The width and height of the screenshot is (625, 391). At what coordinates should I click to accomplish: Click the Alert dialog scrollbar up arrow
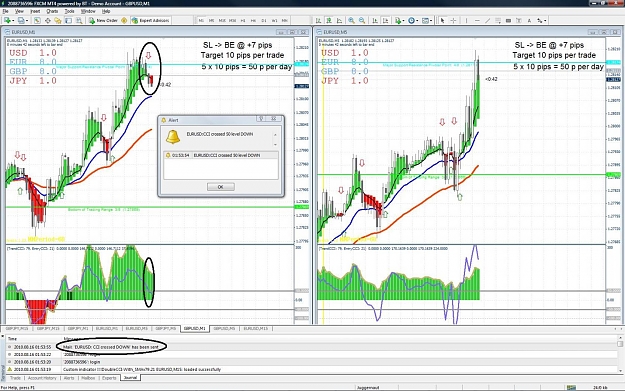(x=275, y=135)
